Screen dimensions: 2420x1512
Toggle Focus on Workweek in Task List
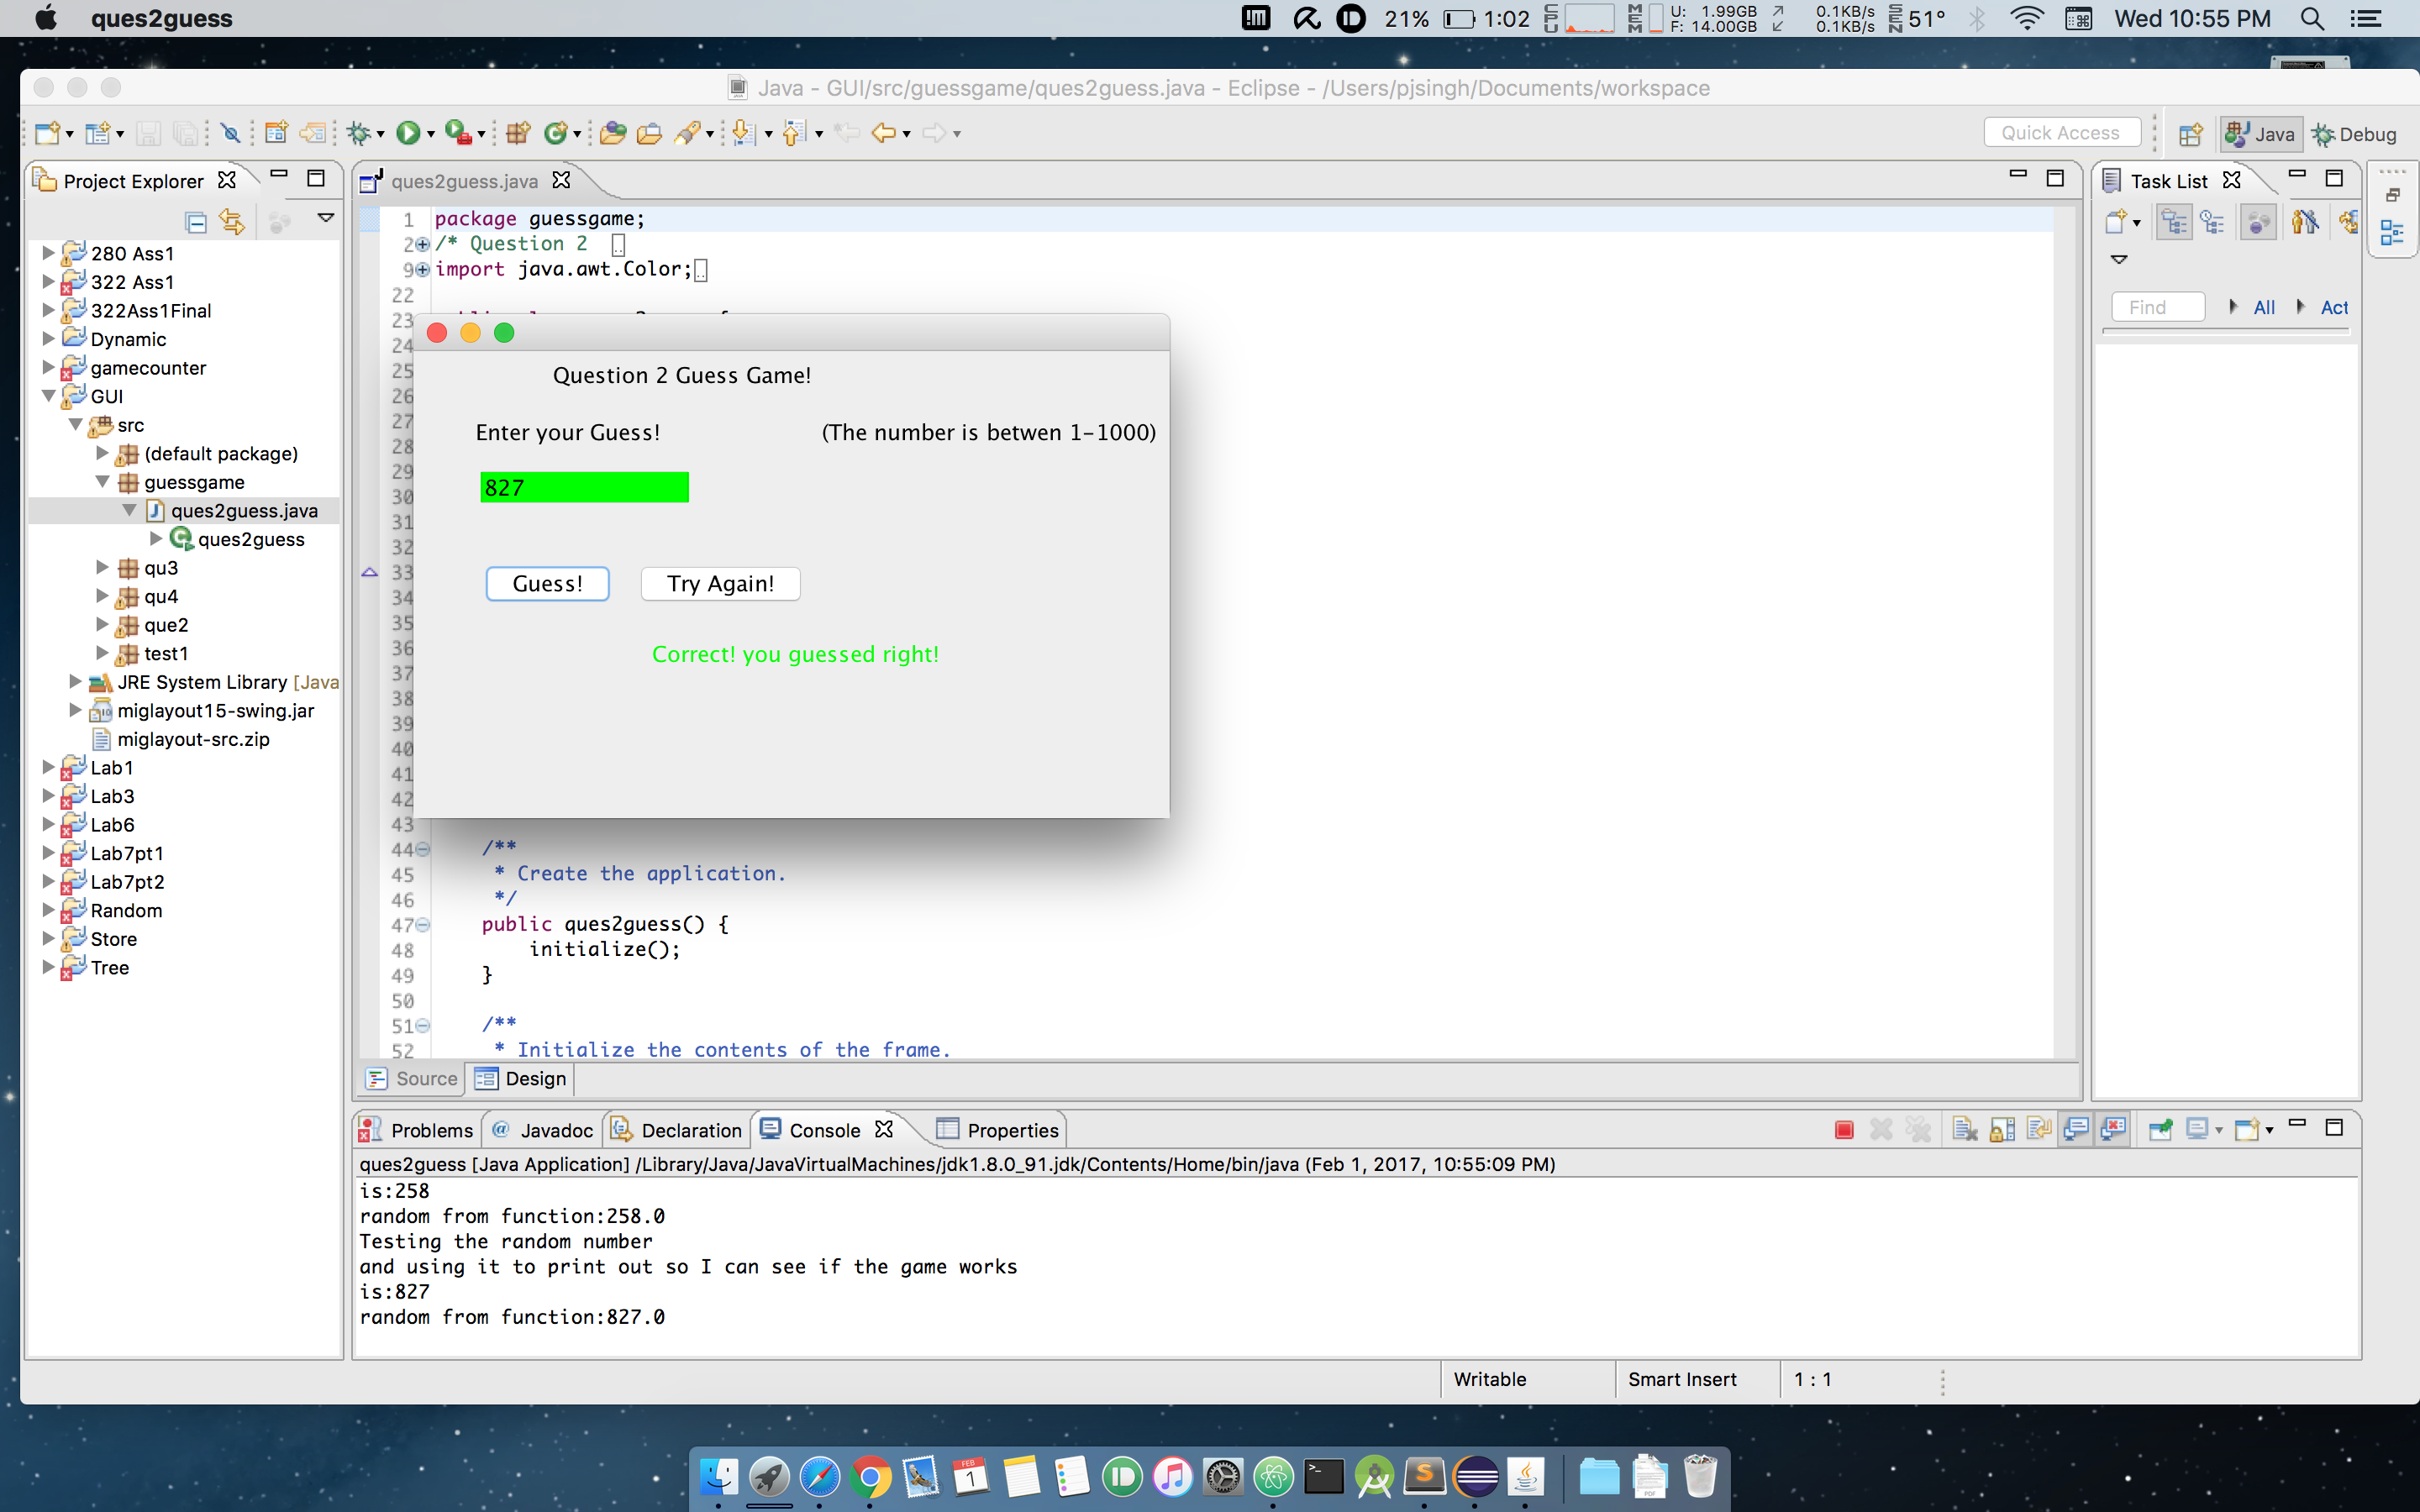tap(2258, 222)
